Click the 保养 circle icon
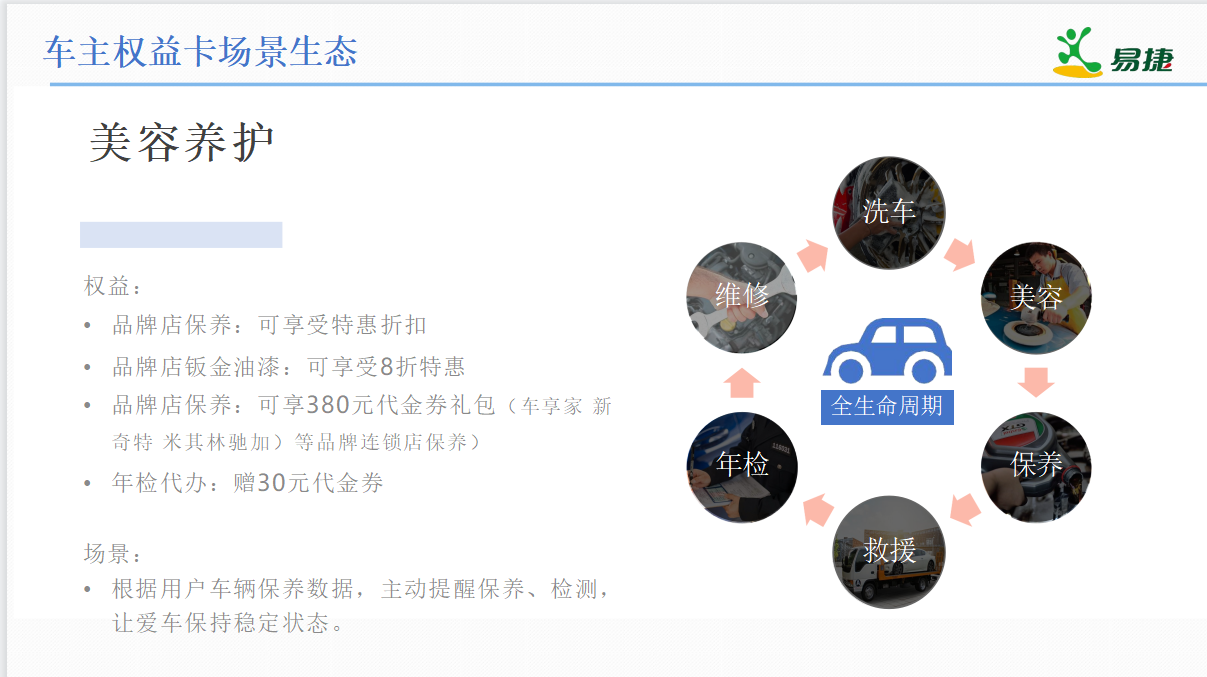 (1035, 466)
